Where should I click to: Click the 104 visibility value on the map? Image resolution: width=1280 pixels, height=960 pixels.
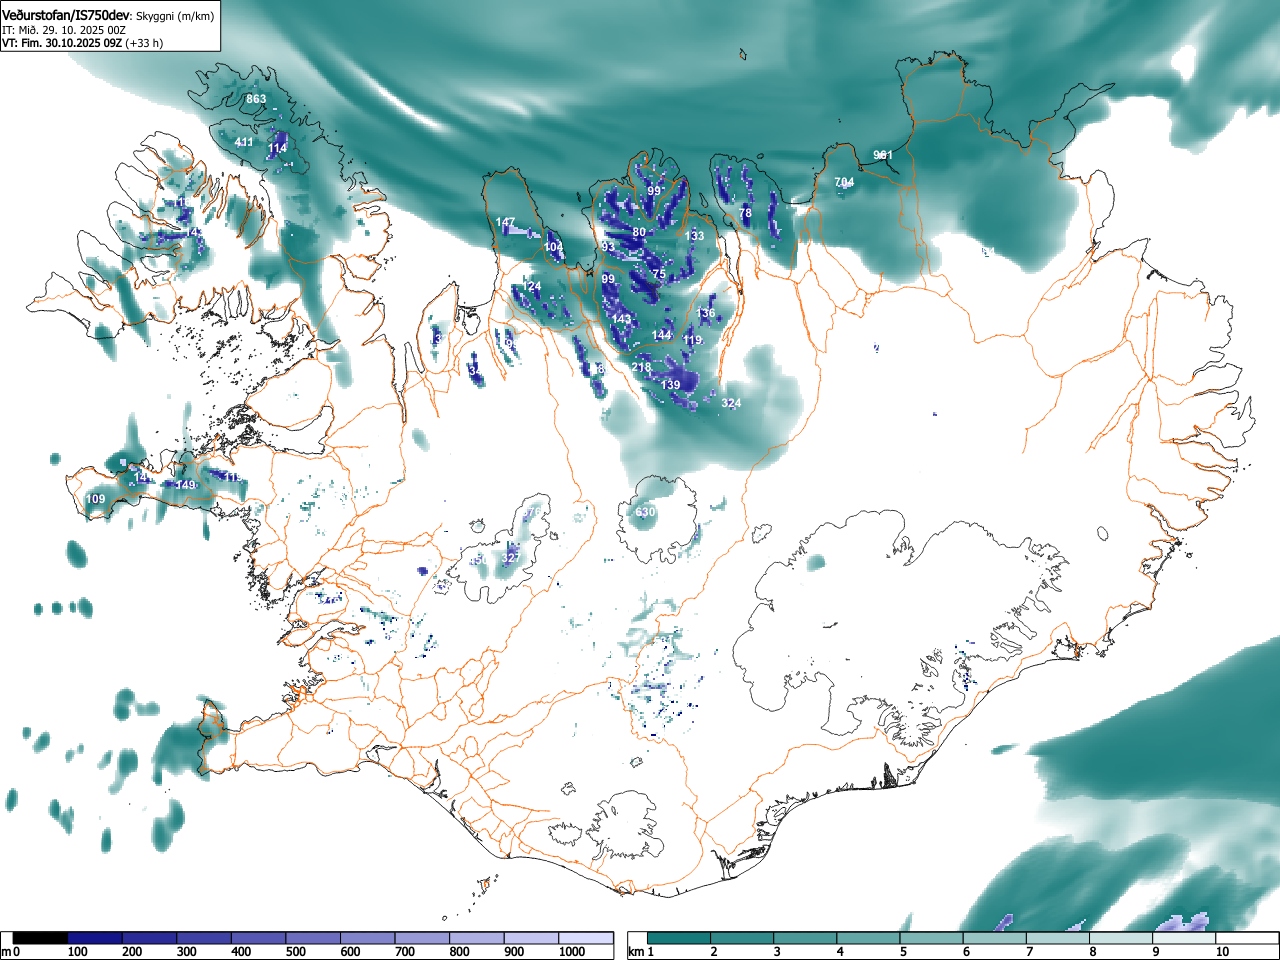[553, 247]
